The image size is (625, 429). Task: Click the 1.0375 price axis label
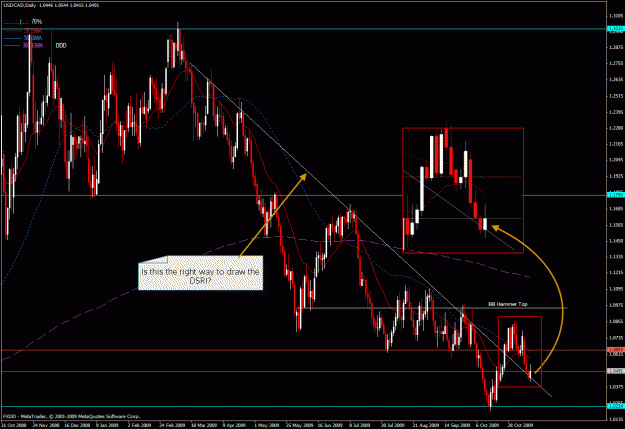(x=615, y=386)
